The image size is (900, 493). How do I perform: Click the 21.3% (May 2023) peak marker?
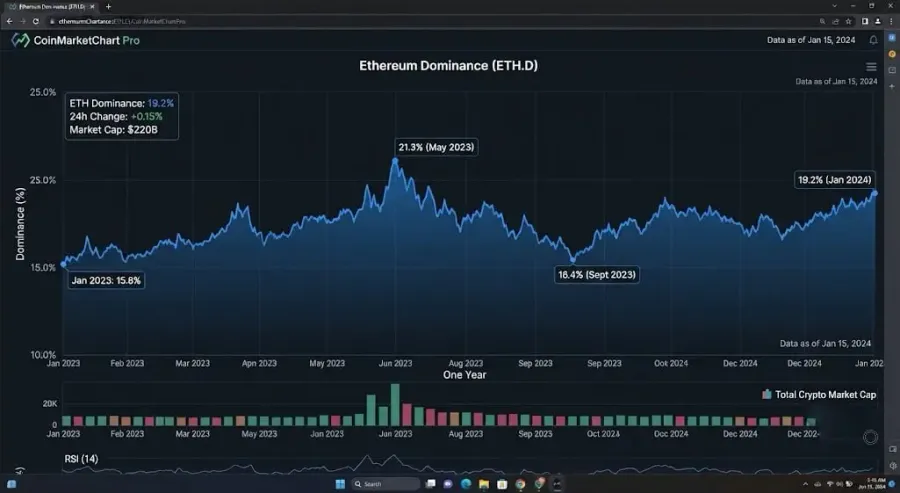[395, 161]
